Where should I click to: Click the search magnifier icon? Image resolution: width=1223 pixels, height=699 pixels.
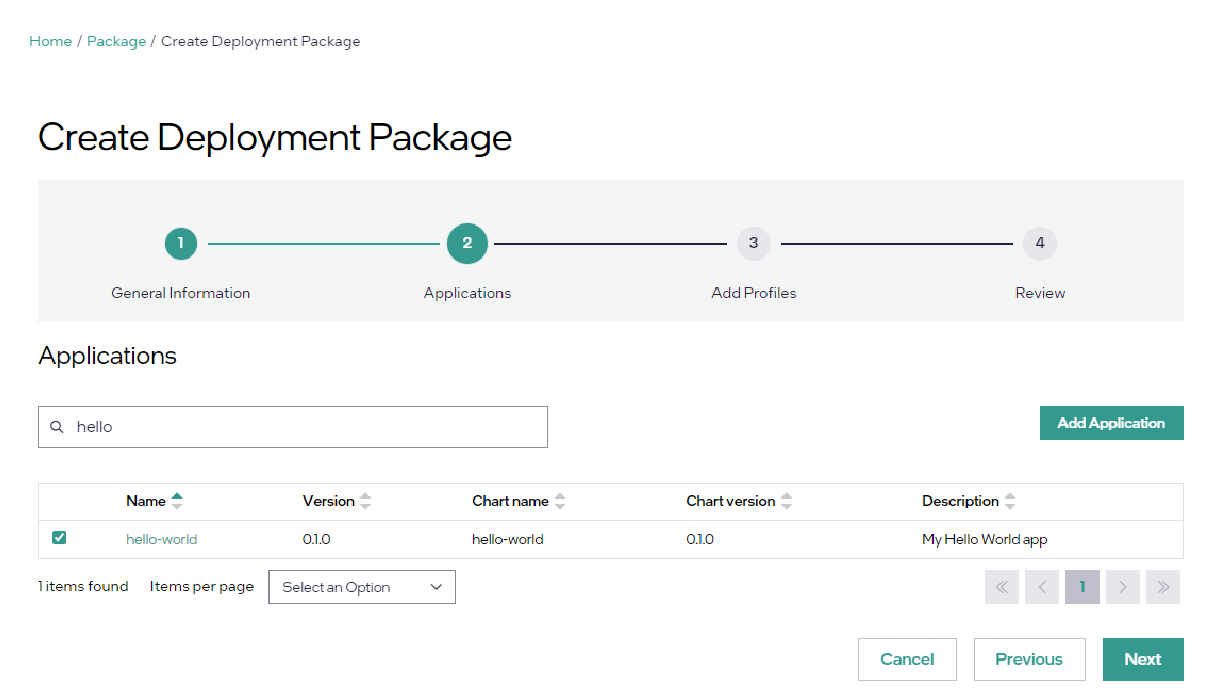click(57, 427)
